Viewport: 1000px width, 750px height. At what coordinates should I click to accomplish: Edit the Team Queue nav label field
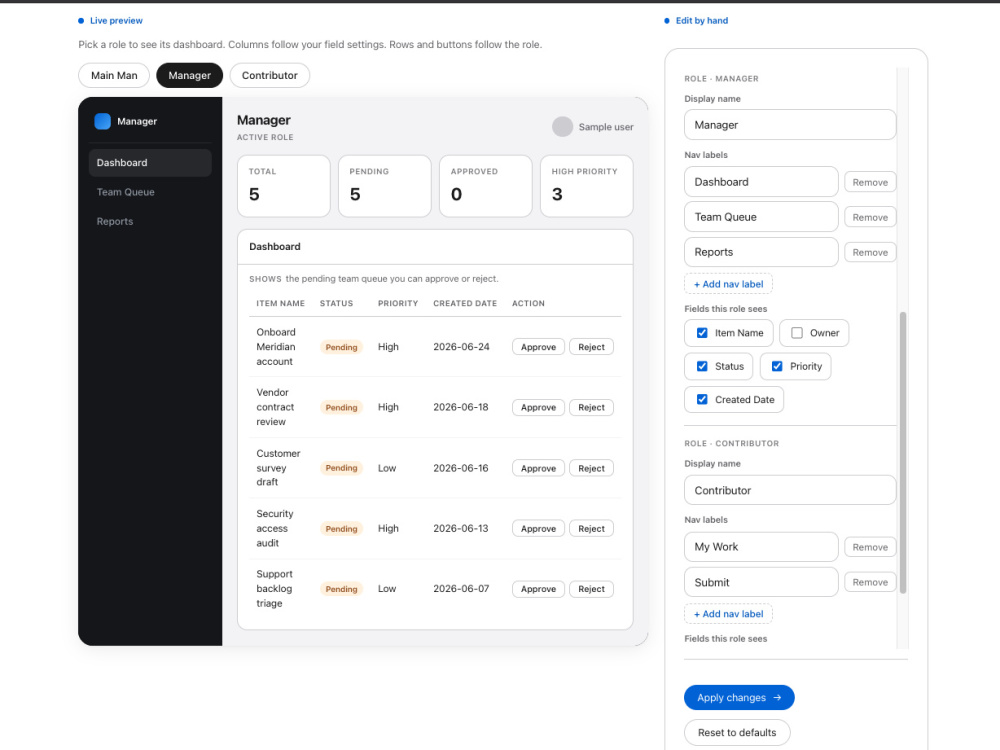coord(761,217)
